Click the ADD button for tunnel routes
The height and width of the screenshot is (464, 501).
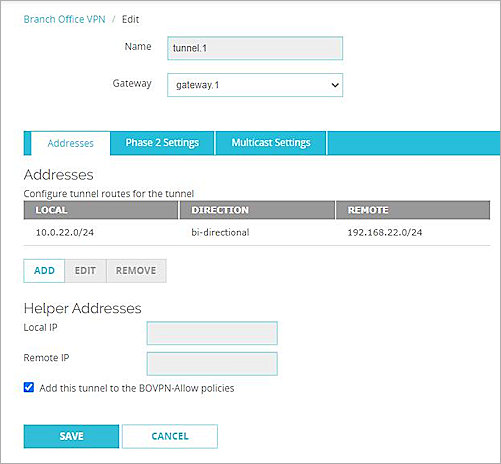point(44,271)
